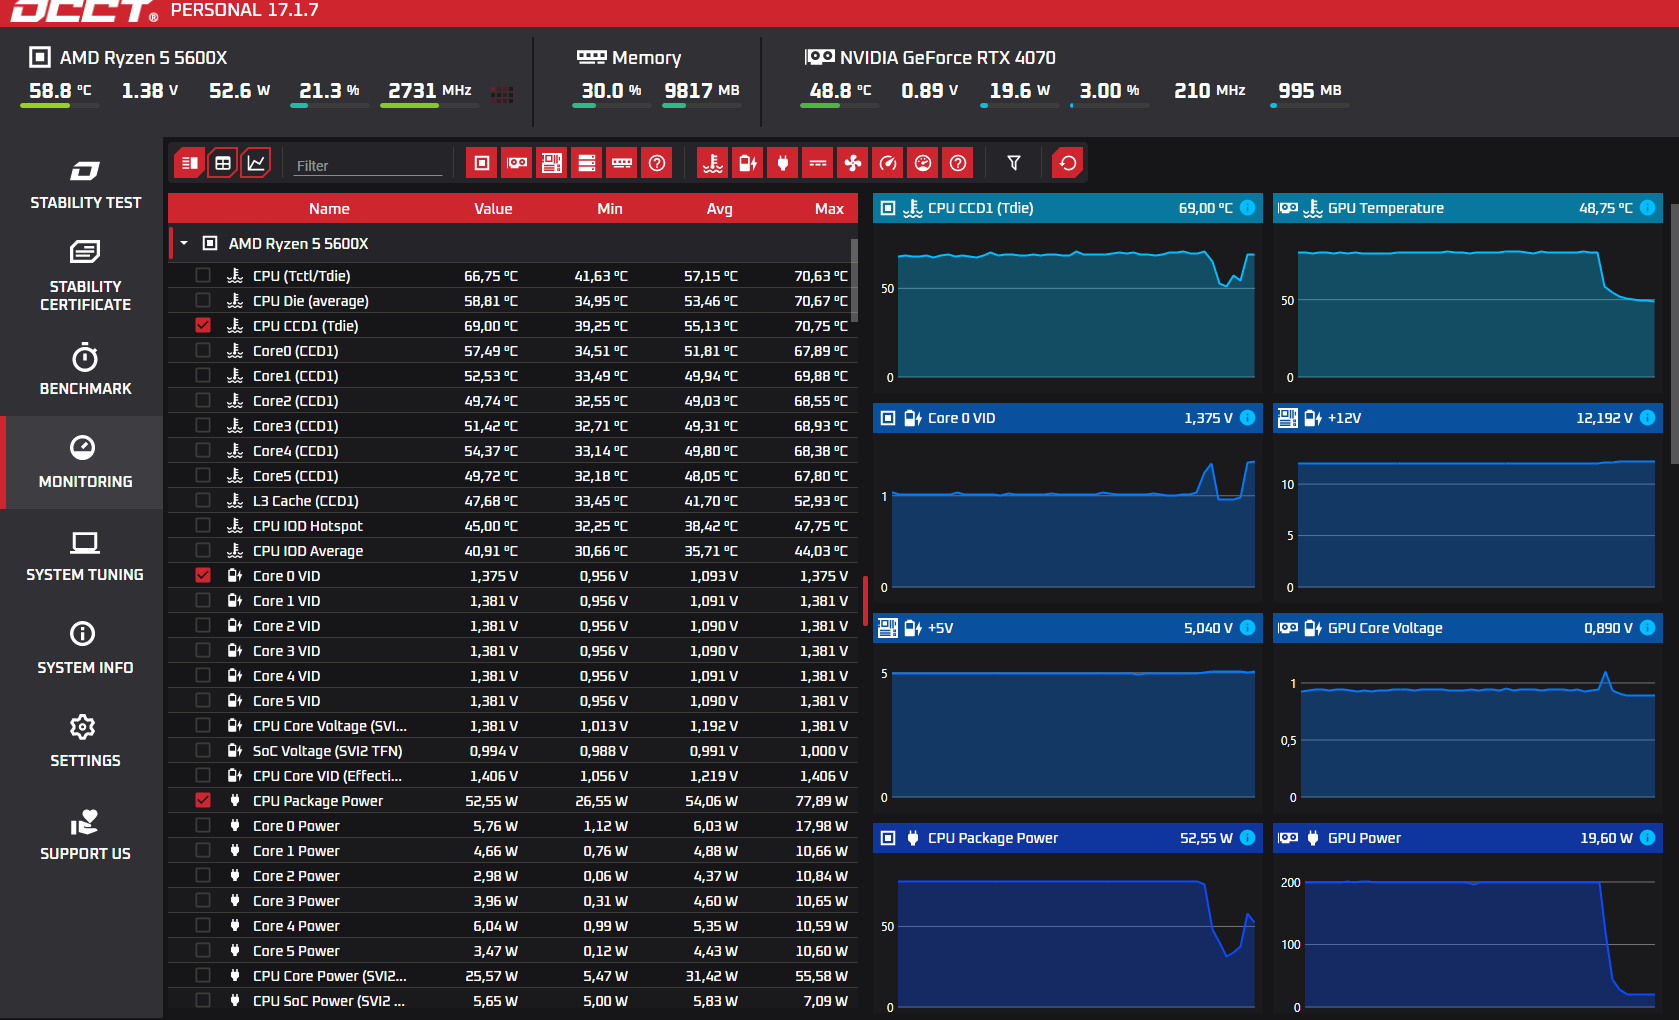Switch to graph-only view icon

pyautogui.click(x=256, y=163)
